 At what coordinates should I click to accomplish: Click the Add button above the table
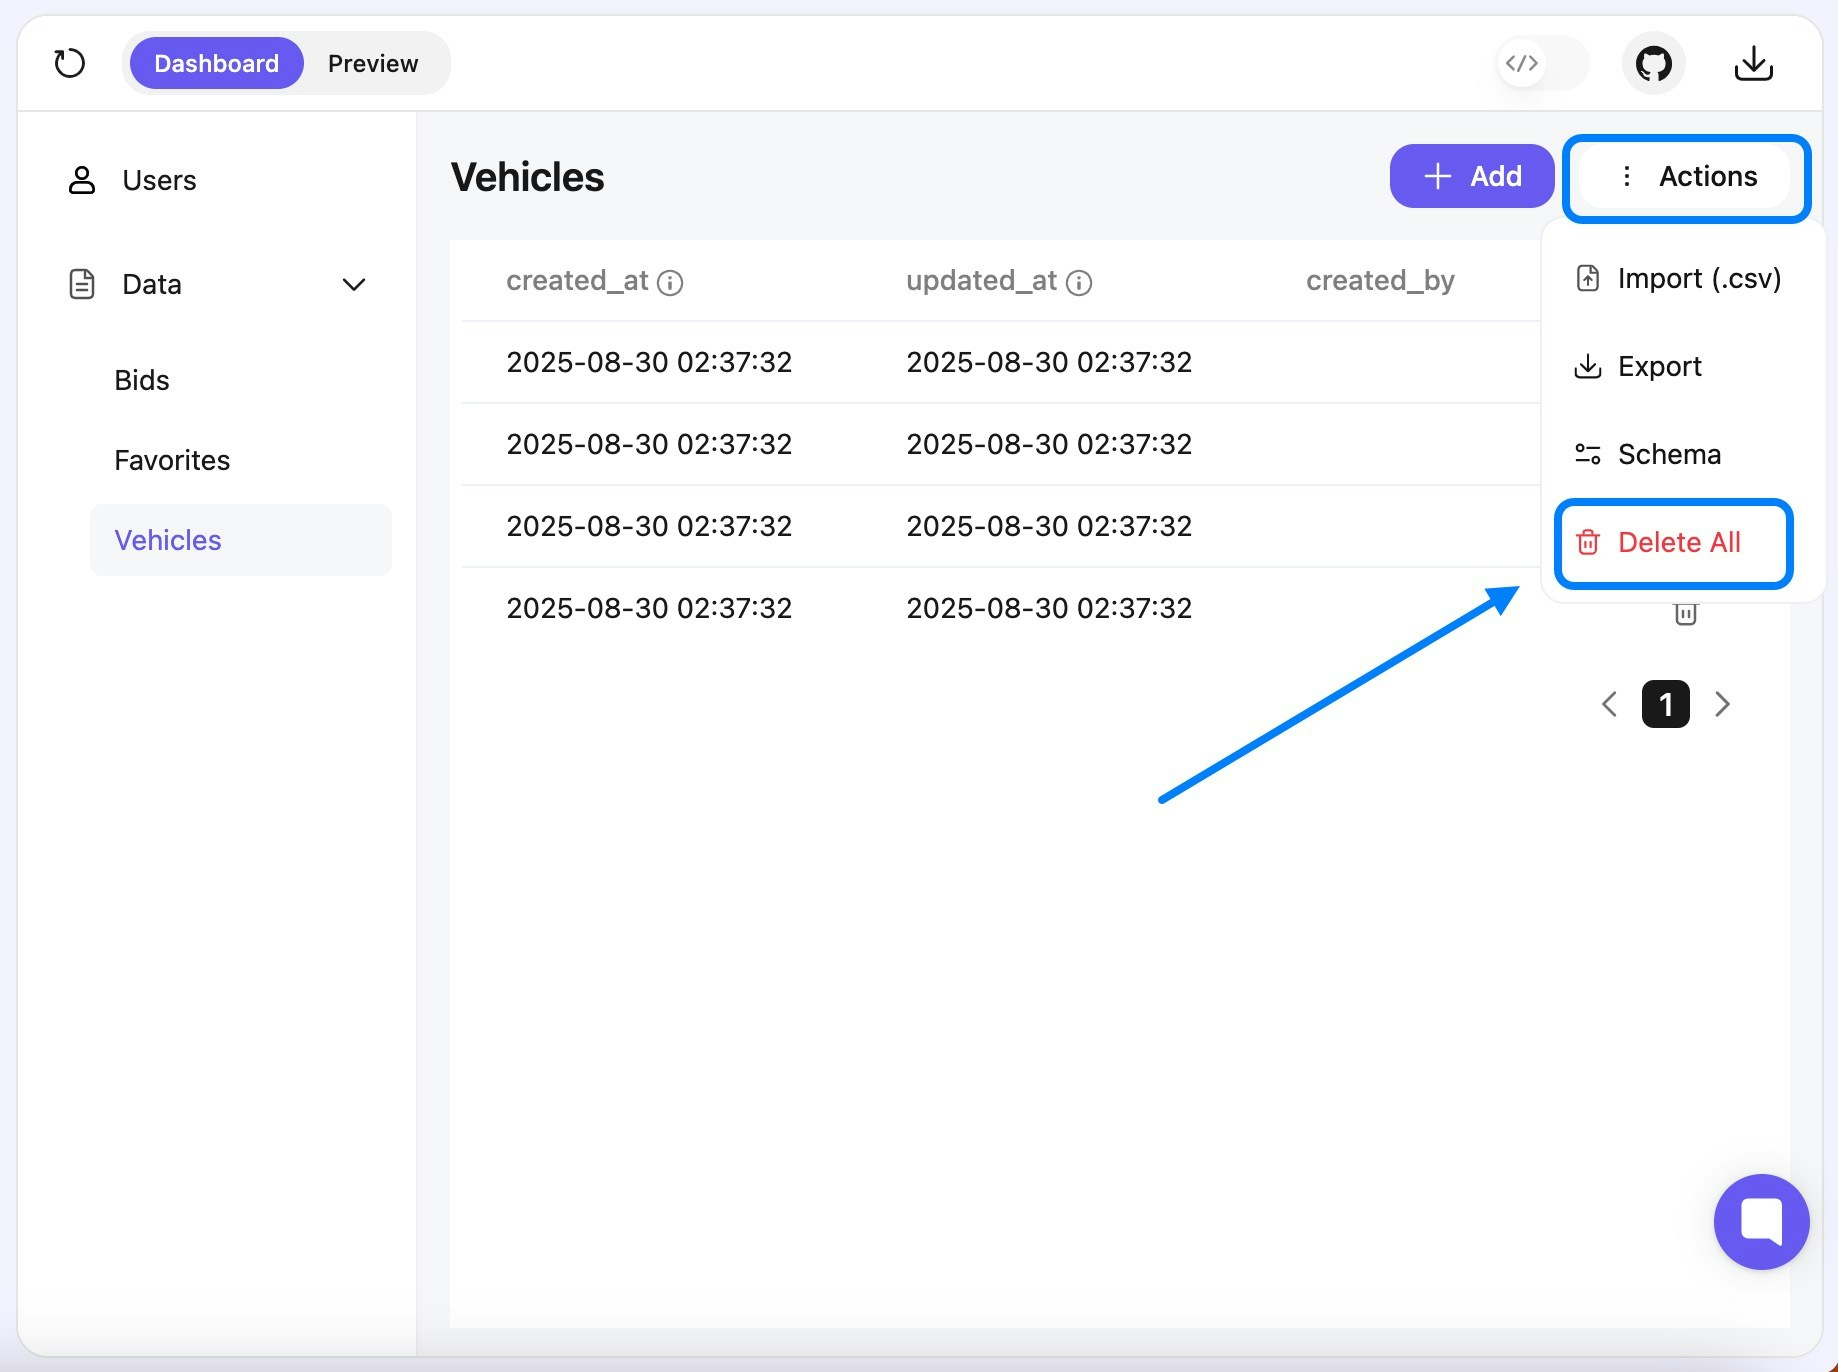pyautogui.click(x=1472, y=176)
